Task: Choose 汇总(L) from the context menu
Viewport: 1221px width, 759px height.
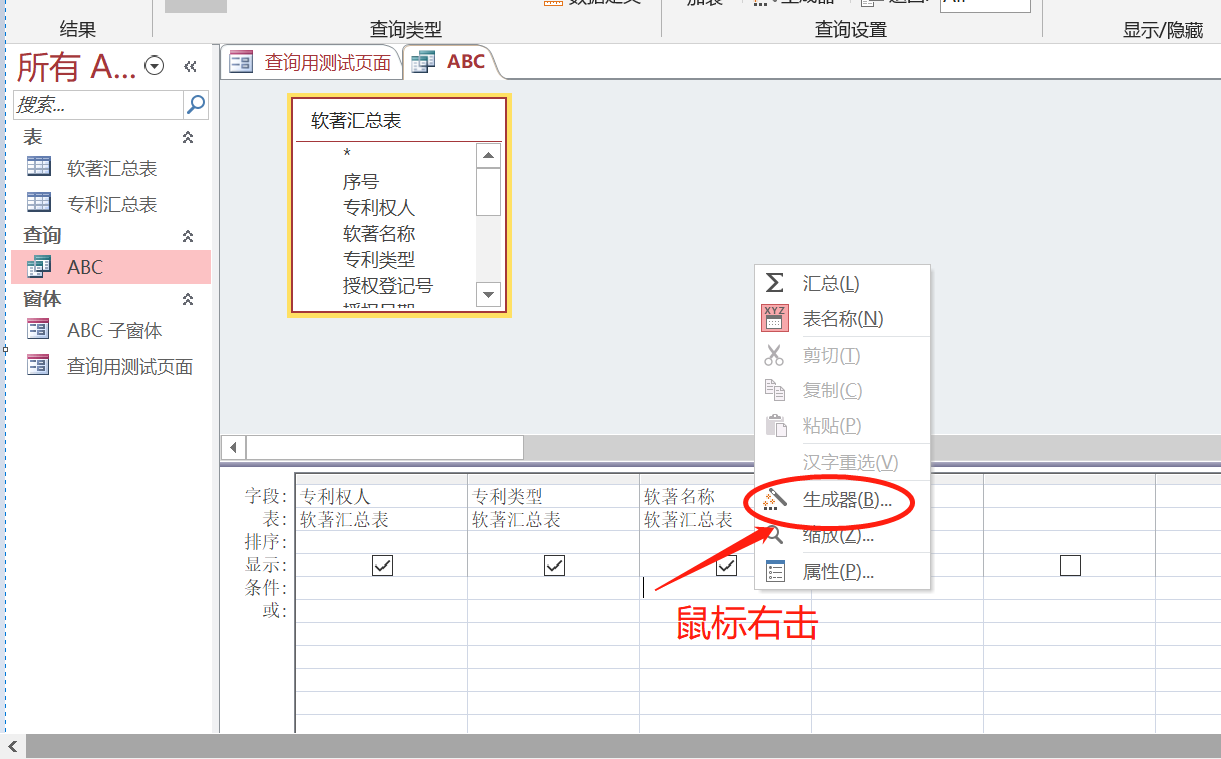Action: pos(842,284)
